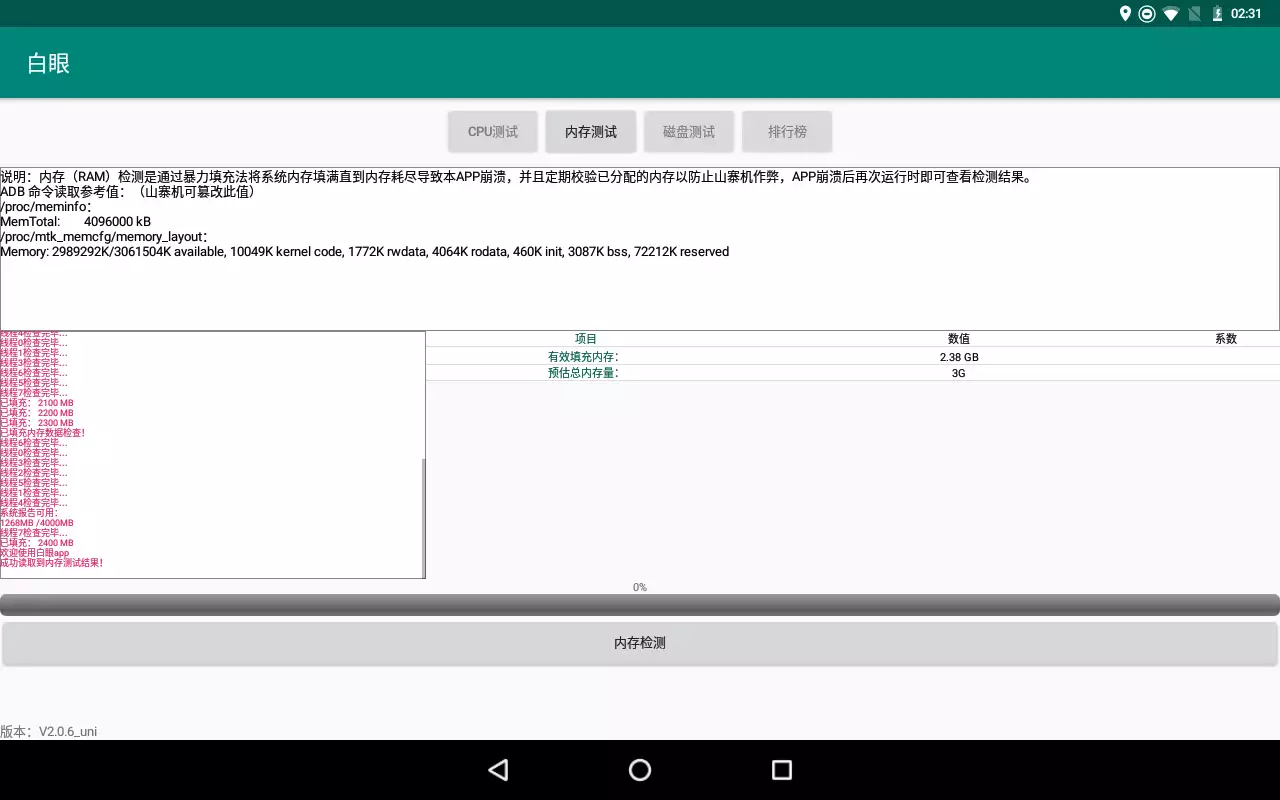Go to the 排行榜 leaderboard tab
Screen dimensions: 1280x800
(x=787, y=132)
